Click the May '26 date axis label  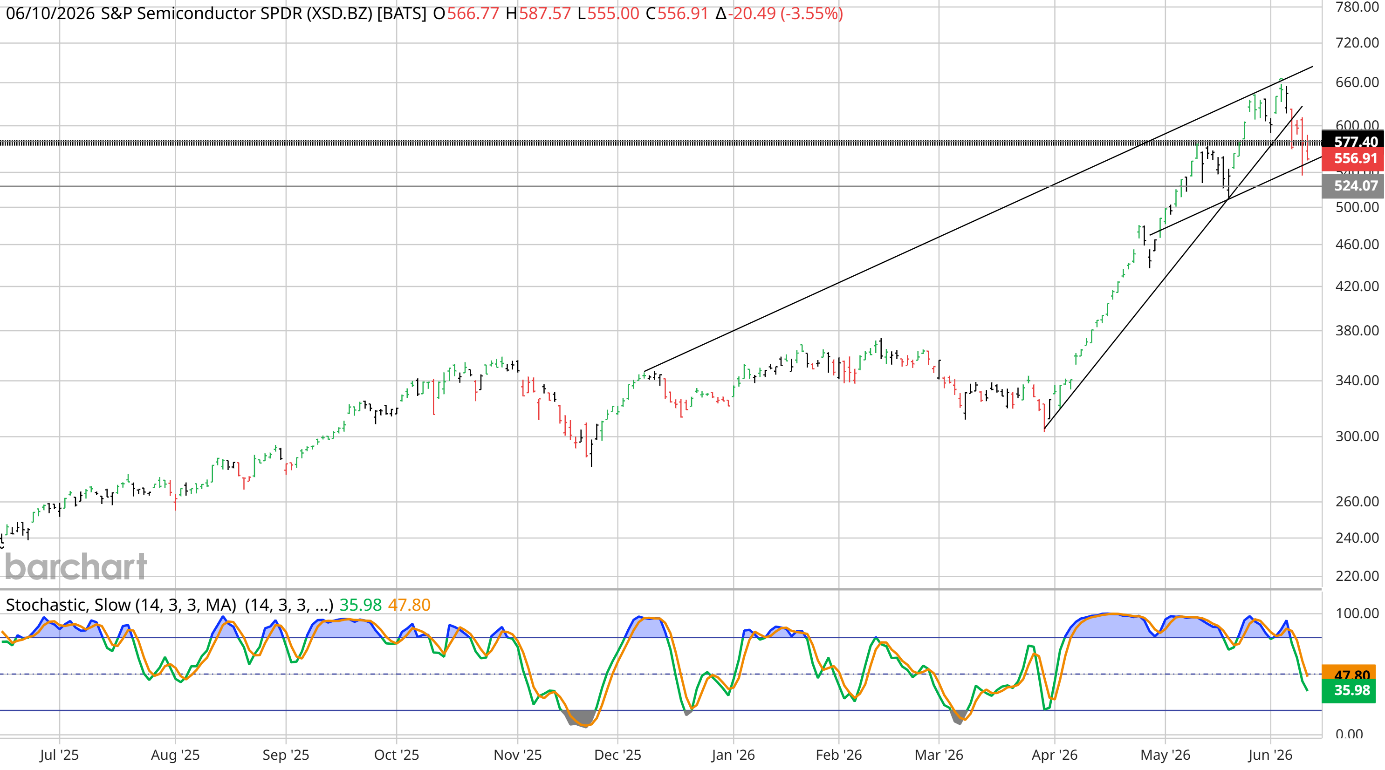tap(1166, 755)
